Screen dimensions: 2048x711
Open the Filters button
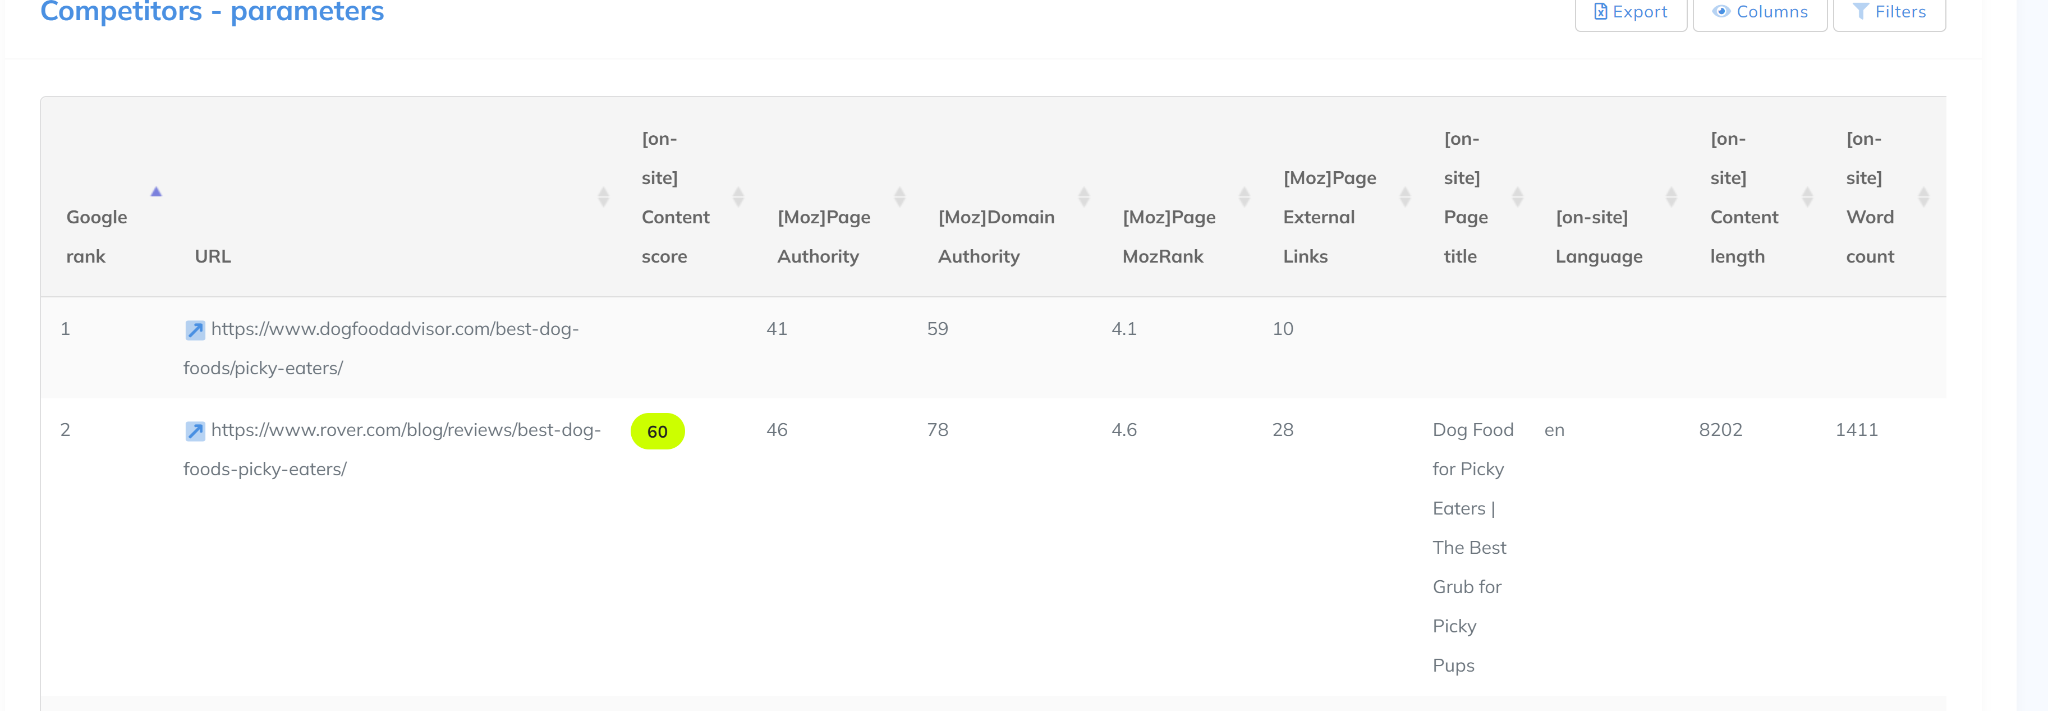[1889, 13]
